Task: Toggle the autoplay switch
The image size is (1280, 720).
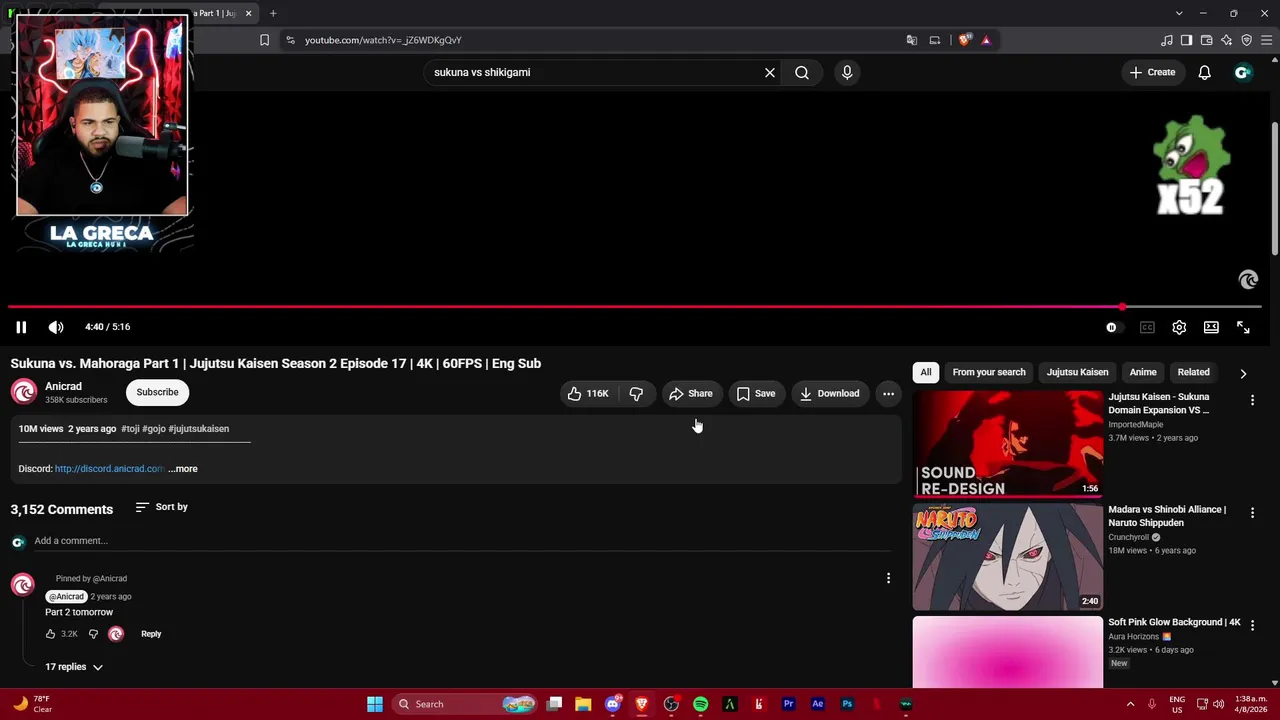Action: (1113, 327)
